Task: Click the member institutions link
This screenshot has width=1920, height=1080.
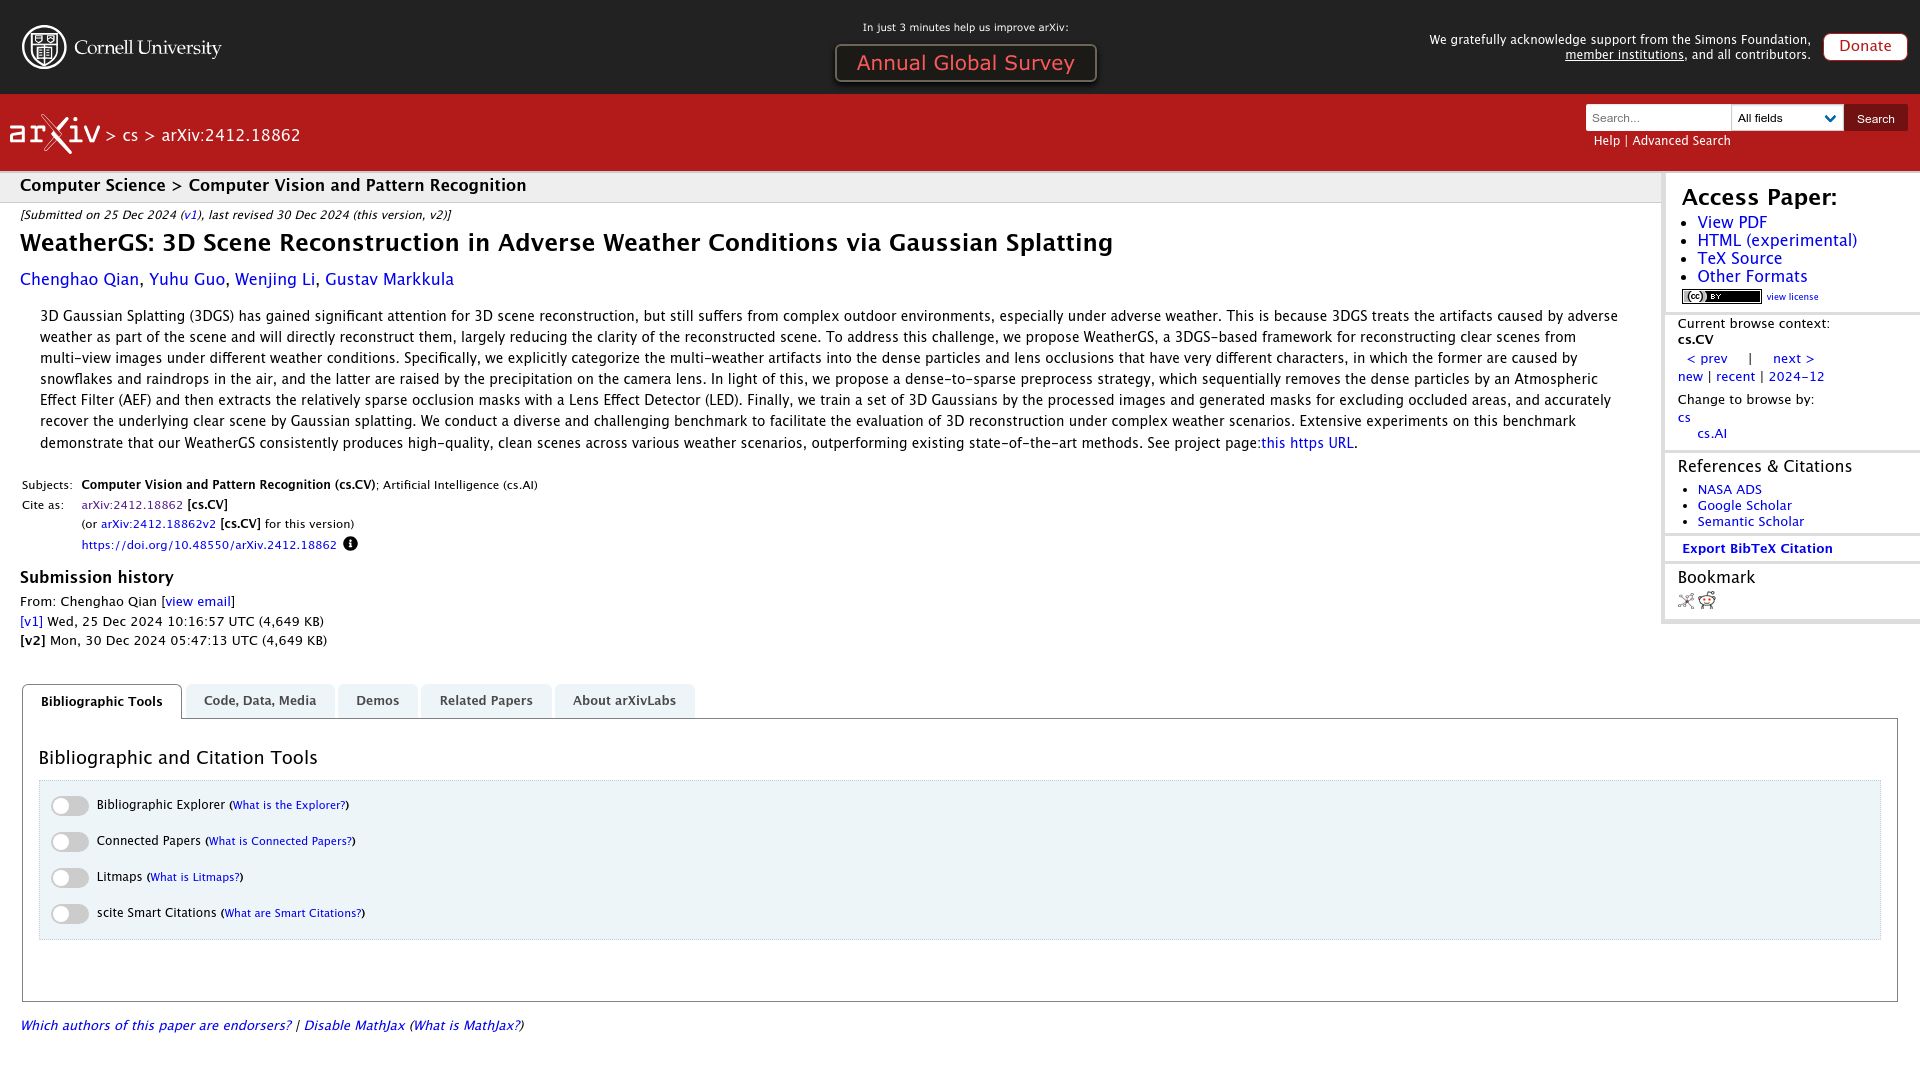Action: coord(1624,55)
